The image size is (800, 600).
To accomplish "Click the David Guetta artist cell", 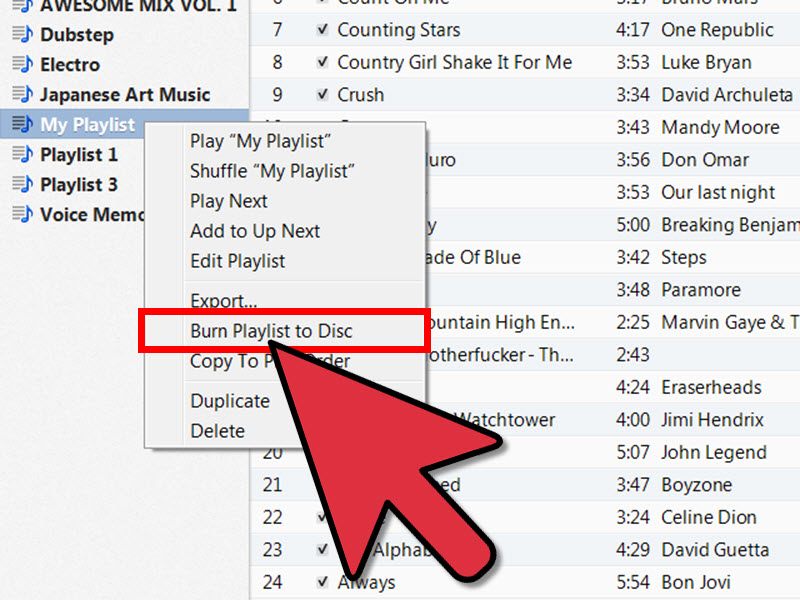I will pyautogui.click(x=715, y=549).
